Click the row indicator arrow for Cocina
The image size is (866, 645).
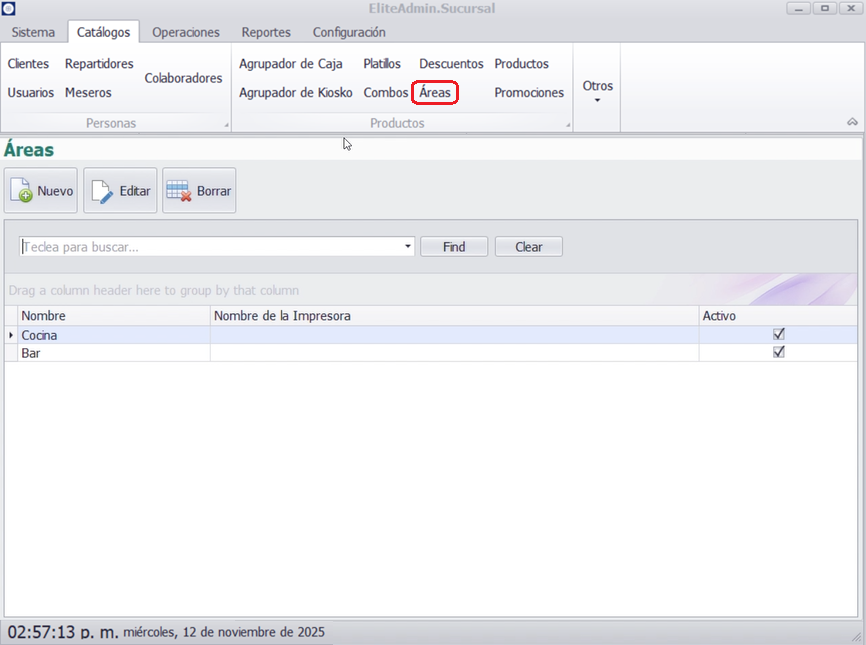(11, 335)
